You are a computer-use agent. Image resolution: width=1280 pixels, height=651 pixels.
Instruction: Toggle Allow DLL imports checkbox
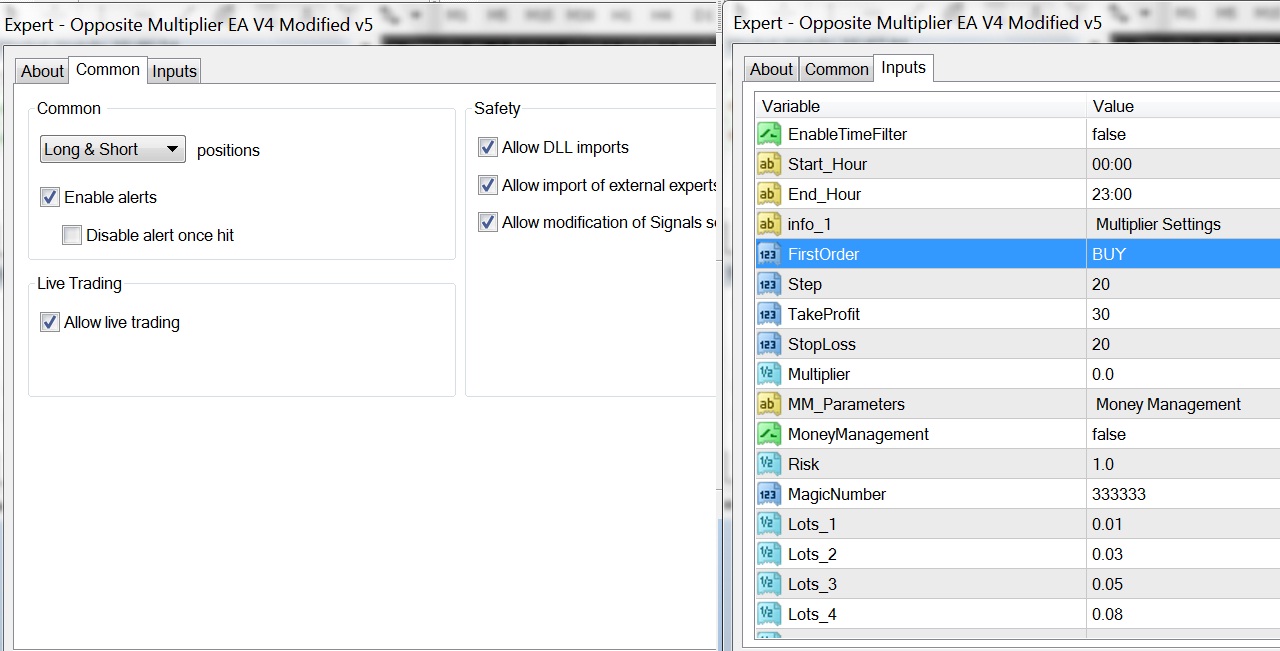pos(488,147)
